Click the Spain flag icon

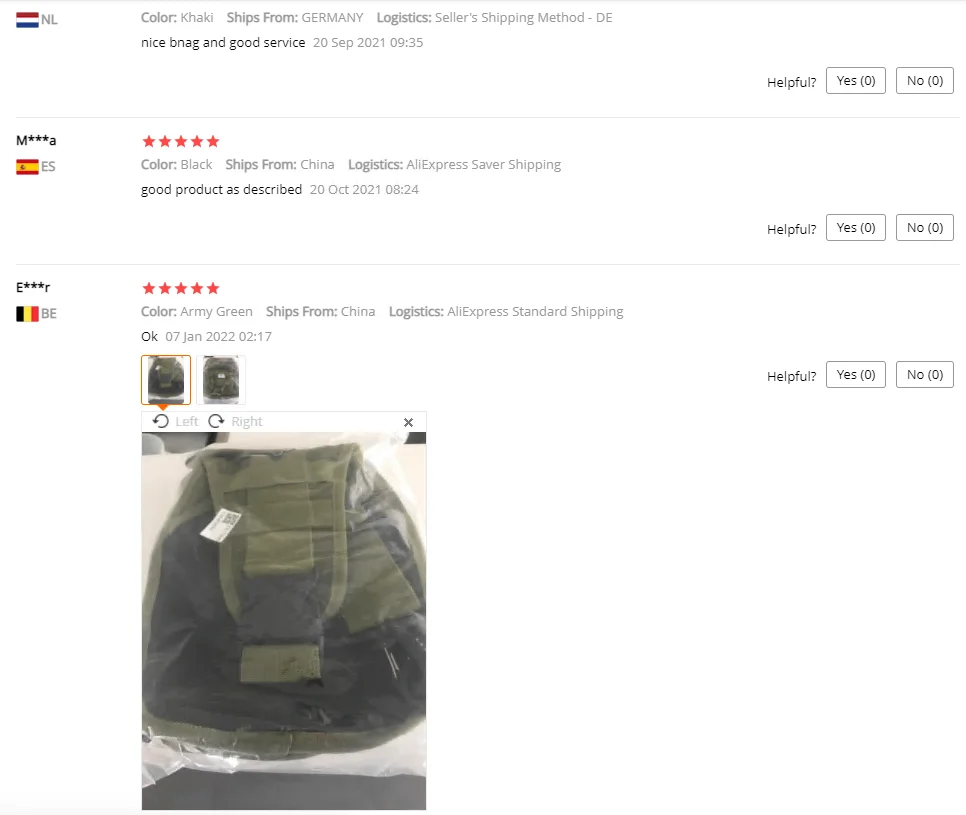coord(27,167)
